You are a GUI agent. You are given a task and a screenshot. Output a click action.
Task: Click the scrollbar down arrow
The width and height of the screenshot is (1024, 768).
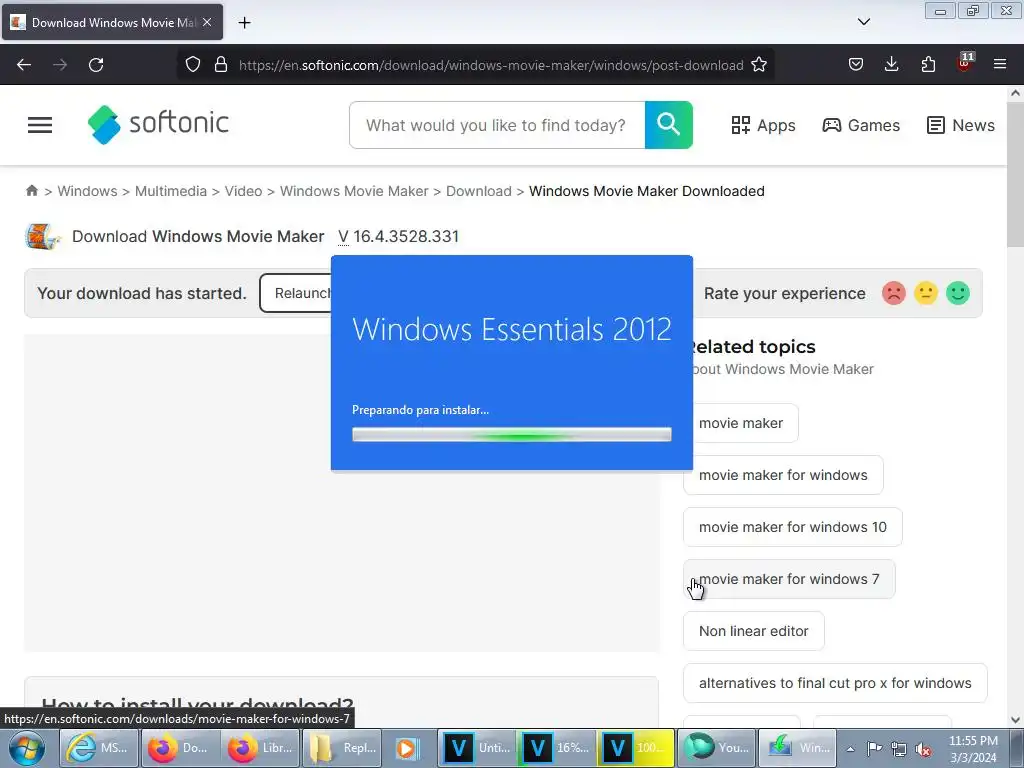click(1015, 720)
